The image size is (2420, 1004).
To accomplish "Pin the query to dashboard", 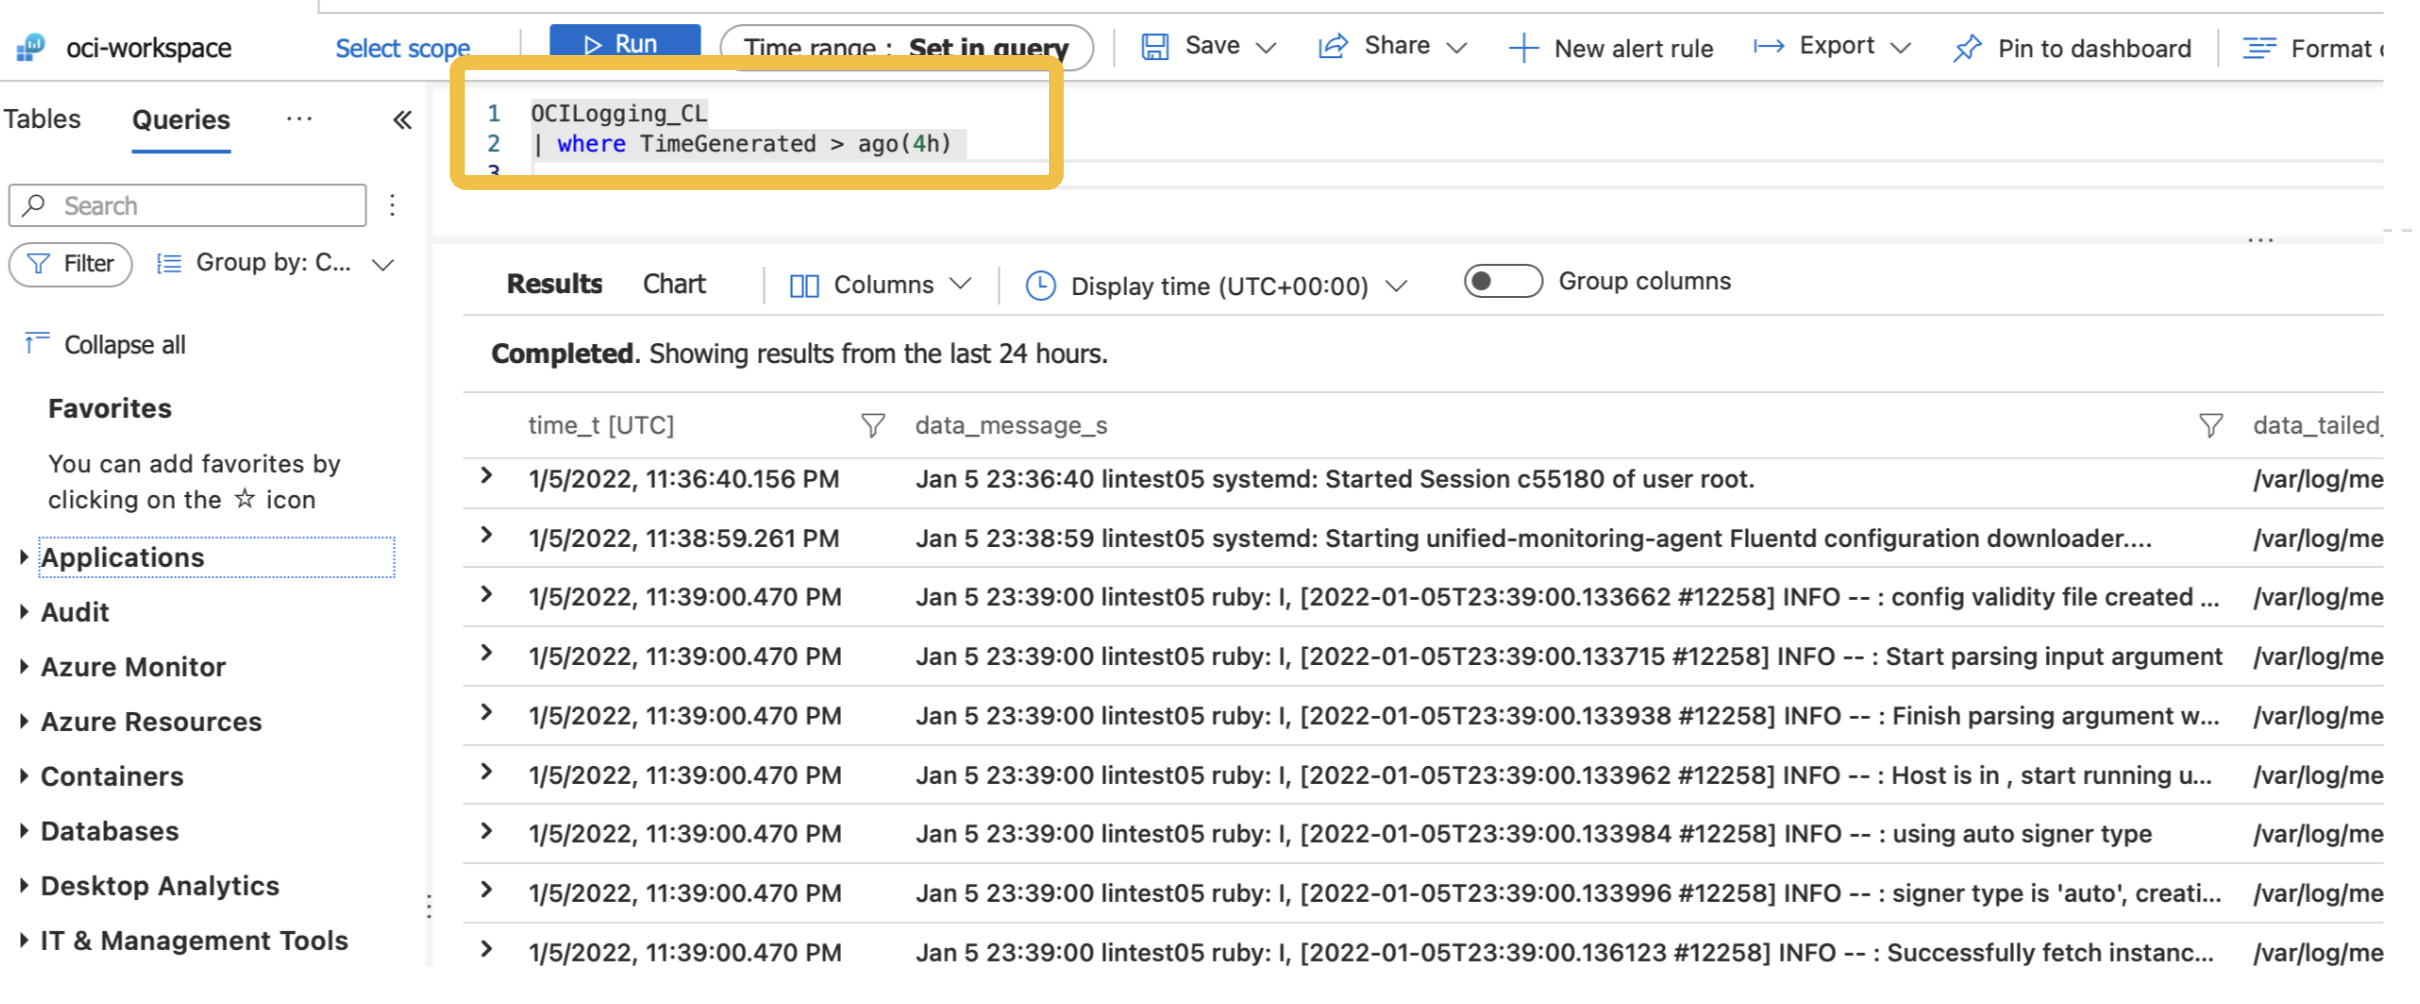I will 2072,48.
